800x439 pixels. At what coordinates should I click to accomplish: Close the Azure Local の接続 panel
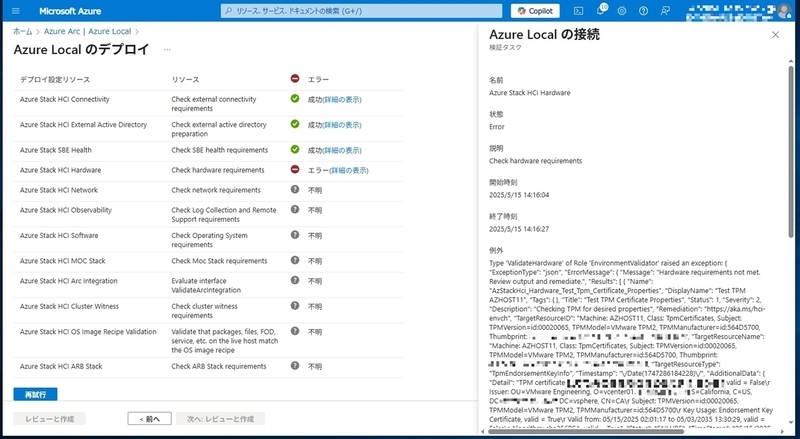[776, 35]
